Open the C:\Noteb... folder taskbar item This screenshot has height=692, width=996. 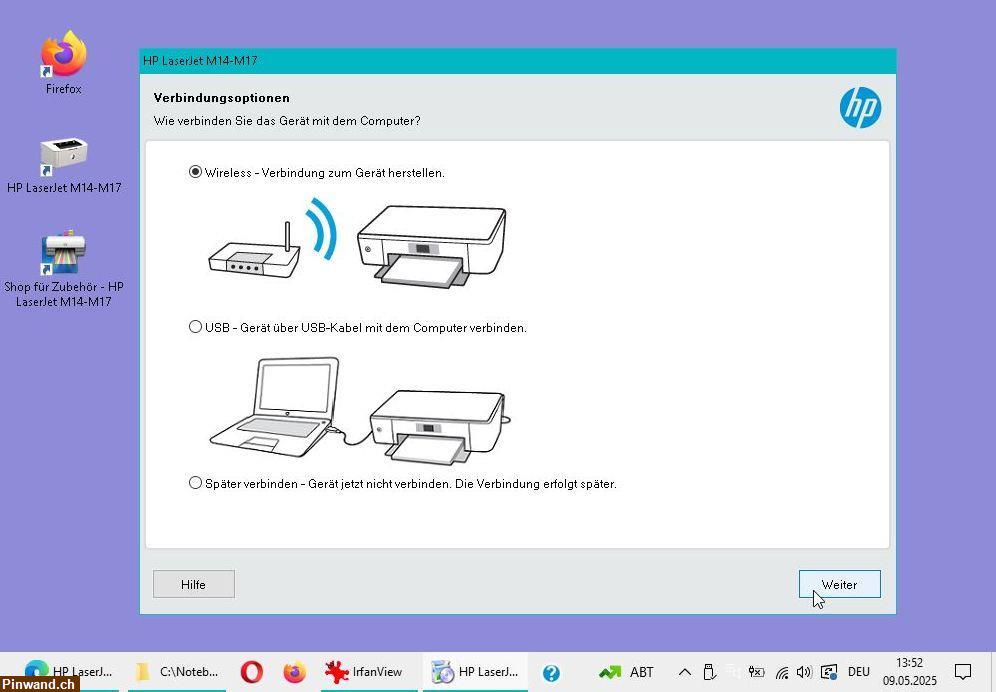[x=177, y=672]
